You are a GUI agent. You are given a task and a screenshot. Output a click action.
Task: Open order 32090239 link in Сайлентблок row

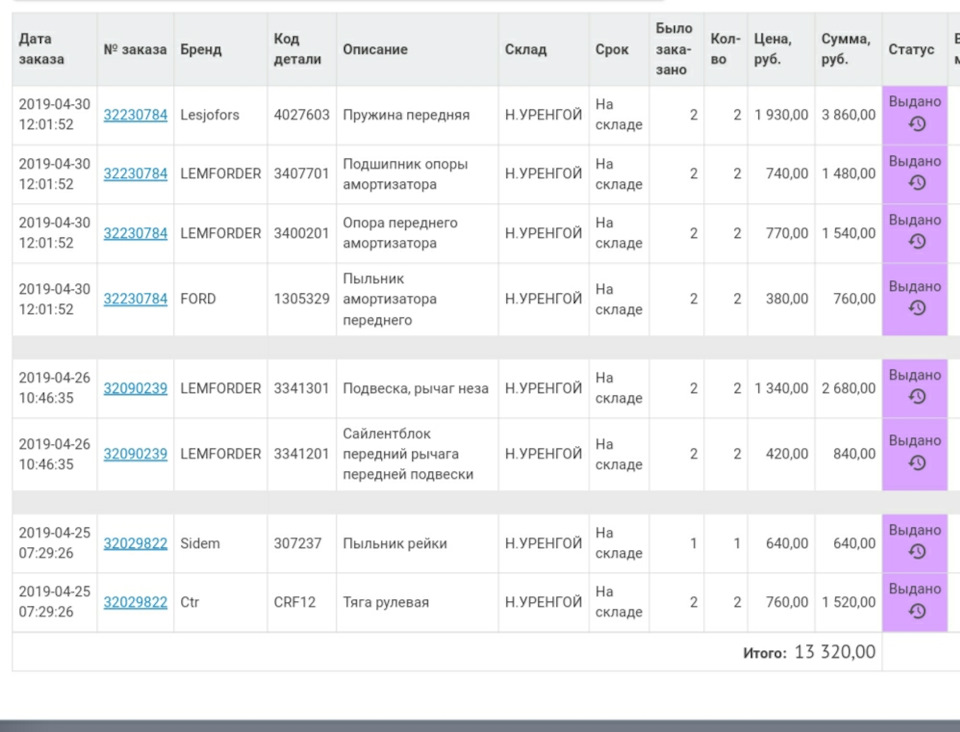135,453
